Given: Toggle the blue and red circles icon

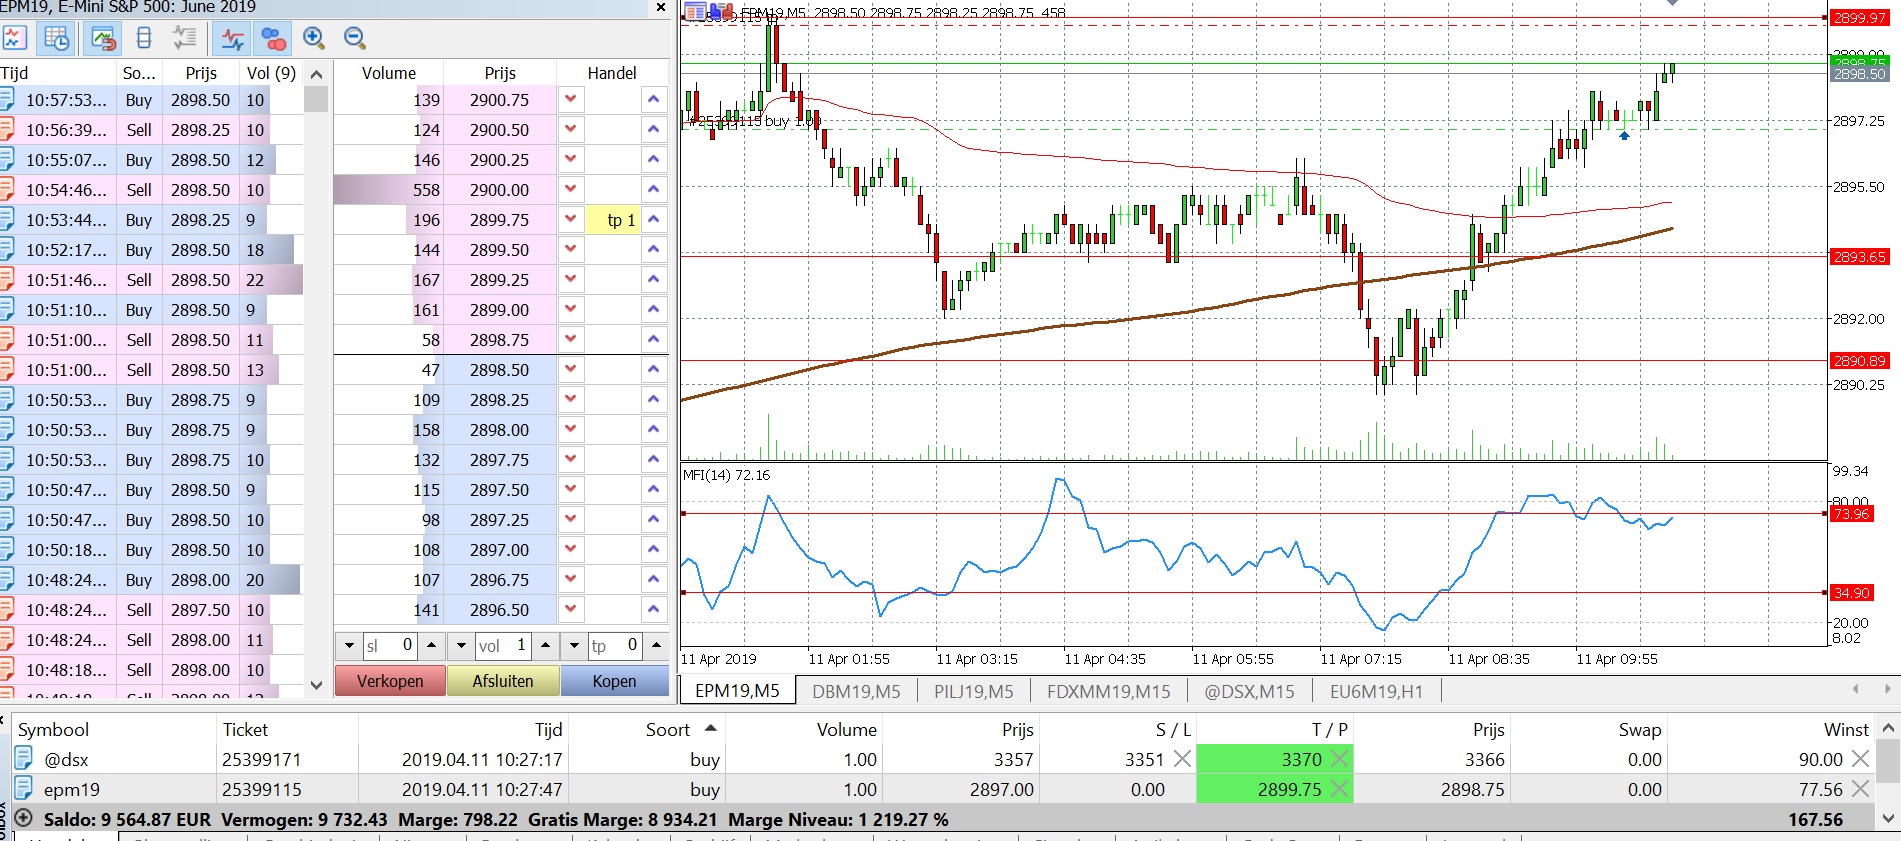Looking at the screenshot, I should click(x=273, y=38).
